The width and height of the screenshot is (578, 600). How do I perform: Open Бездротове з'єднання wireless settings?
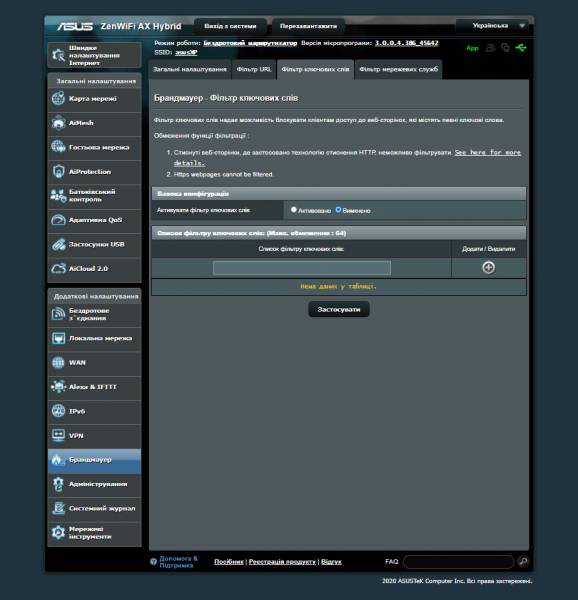click(x=94, y=314)
